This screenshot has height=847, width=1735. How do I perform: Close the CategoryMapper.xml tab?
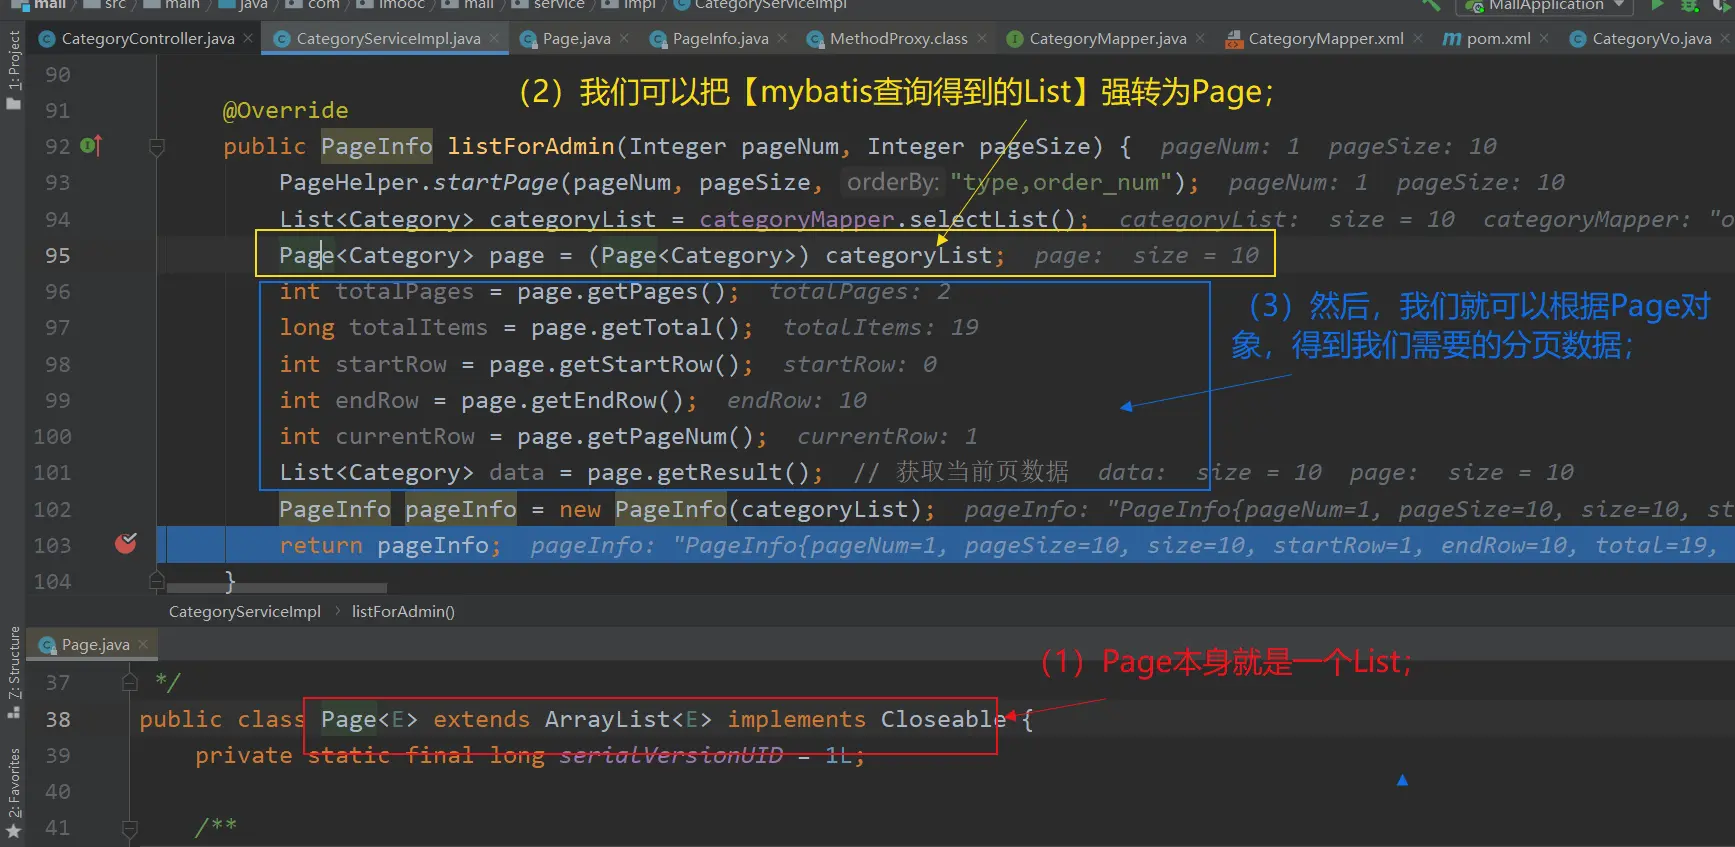(1417, 39)
